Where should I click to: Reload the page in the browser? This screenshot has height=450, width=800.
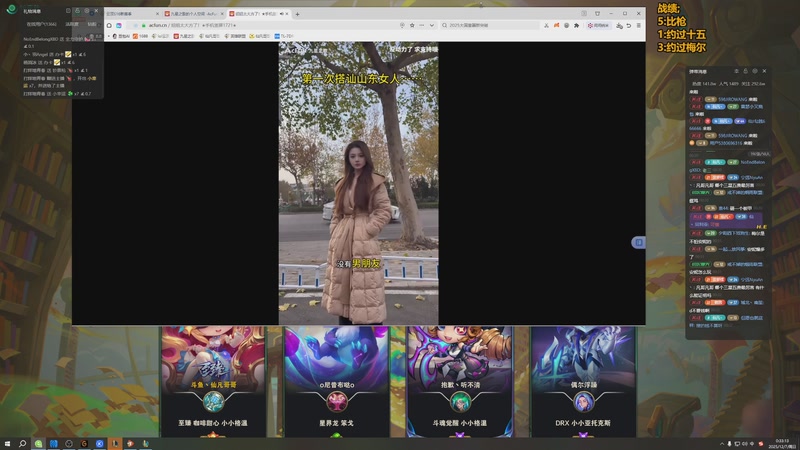pos(109,25)
